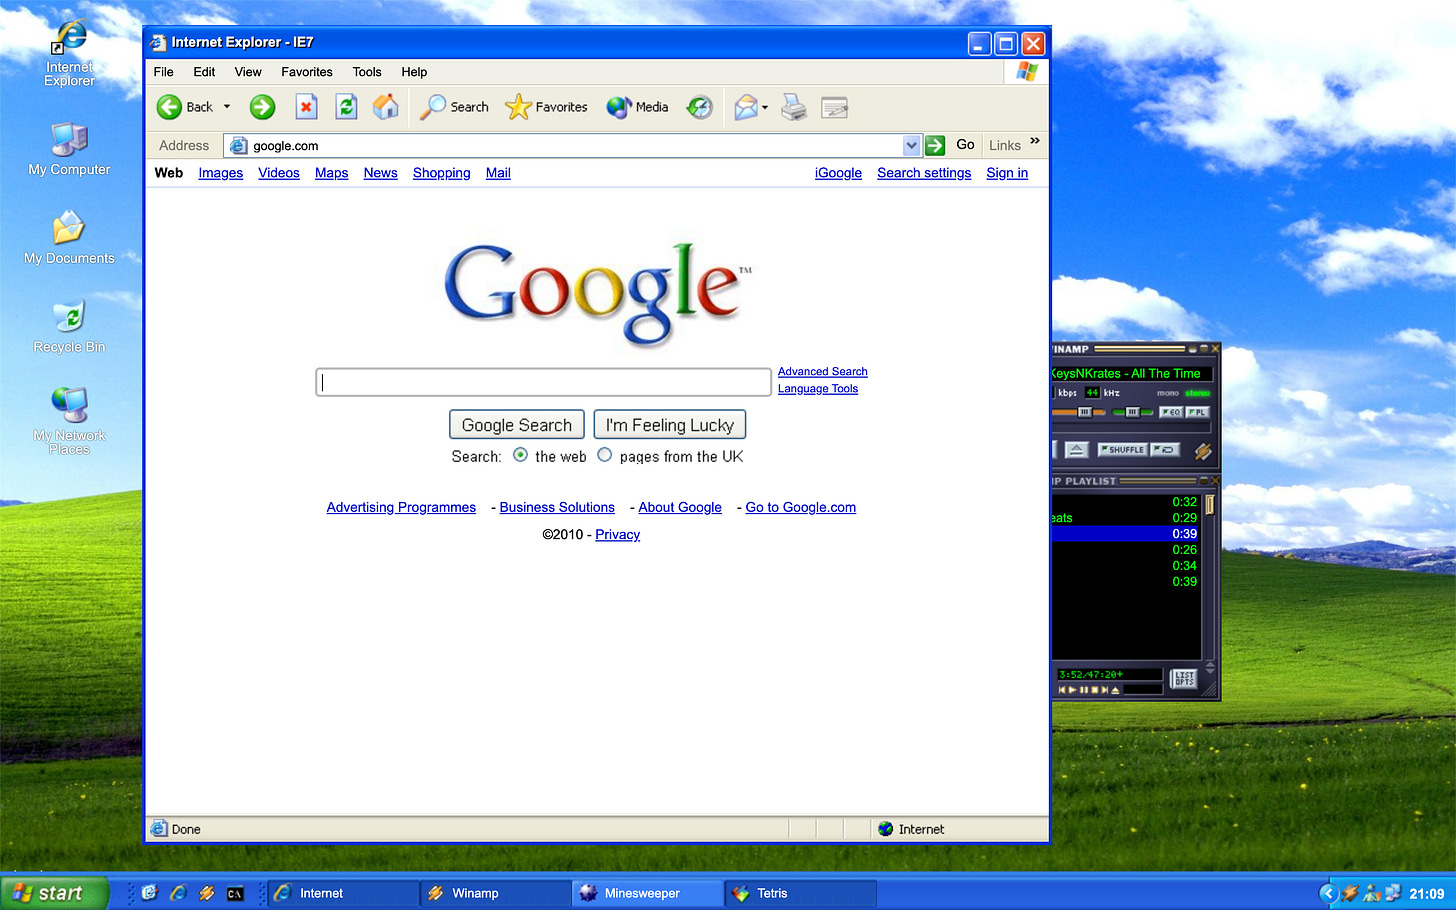Image resolution: width=1456 pixels, height=910 pixels.
Task: Go to the Home page icon
Action: pos(386,107)
